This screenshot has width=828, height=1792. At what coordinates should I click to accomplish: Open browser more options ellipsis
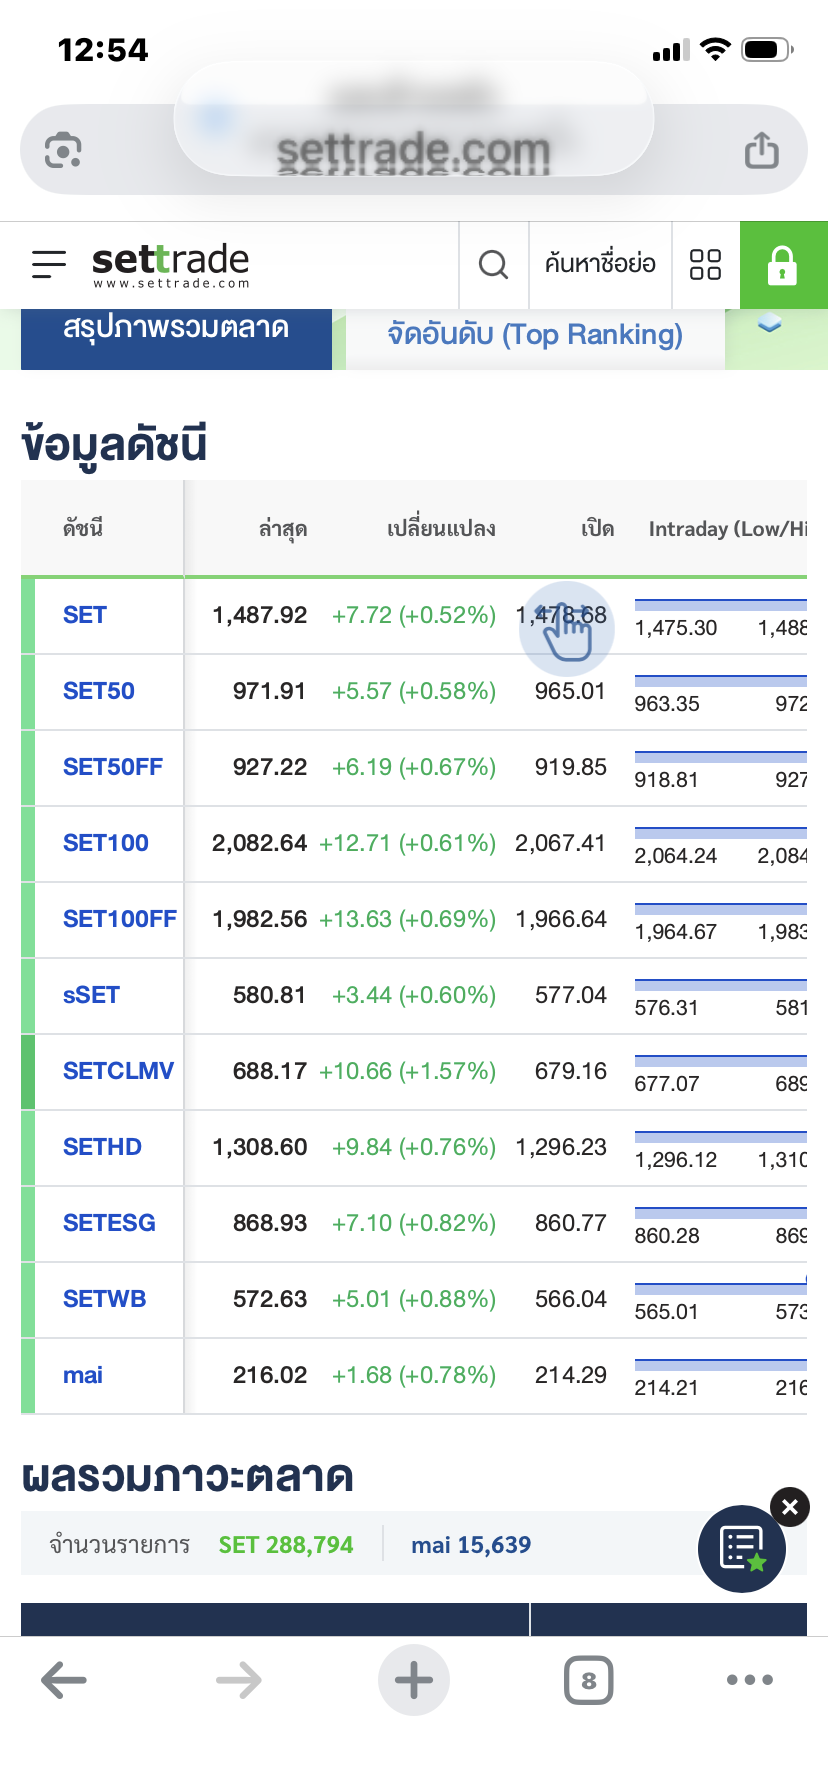750,1680
